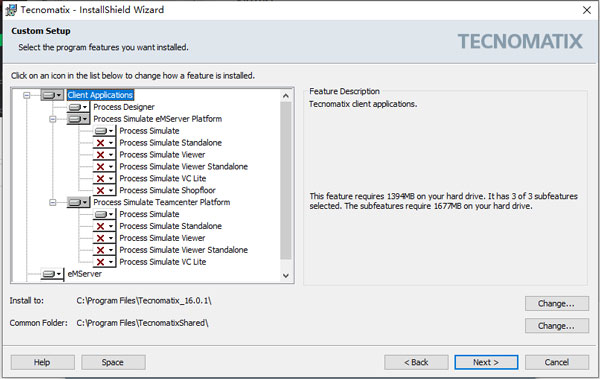Click drive icon of Process Simulate under eMServer Platform
The image size is (600, 379).
104,131
